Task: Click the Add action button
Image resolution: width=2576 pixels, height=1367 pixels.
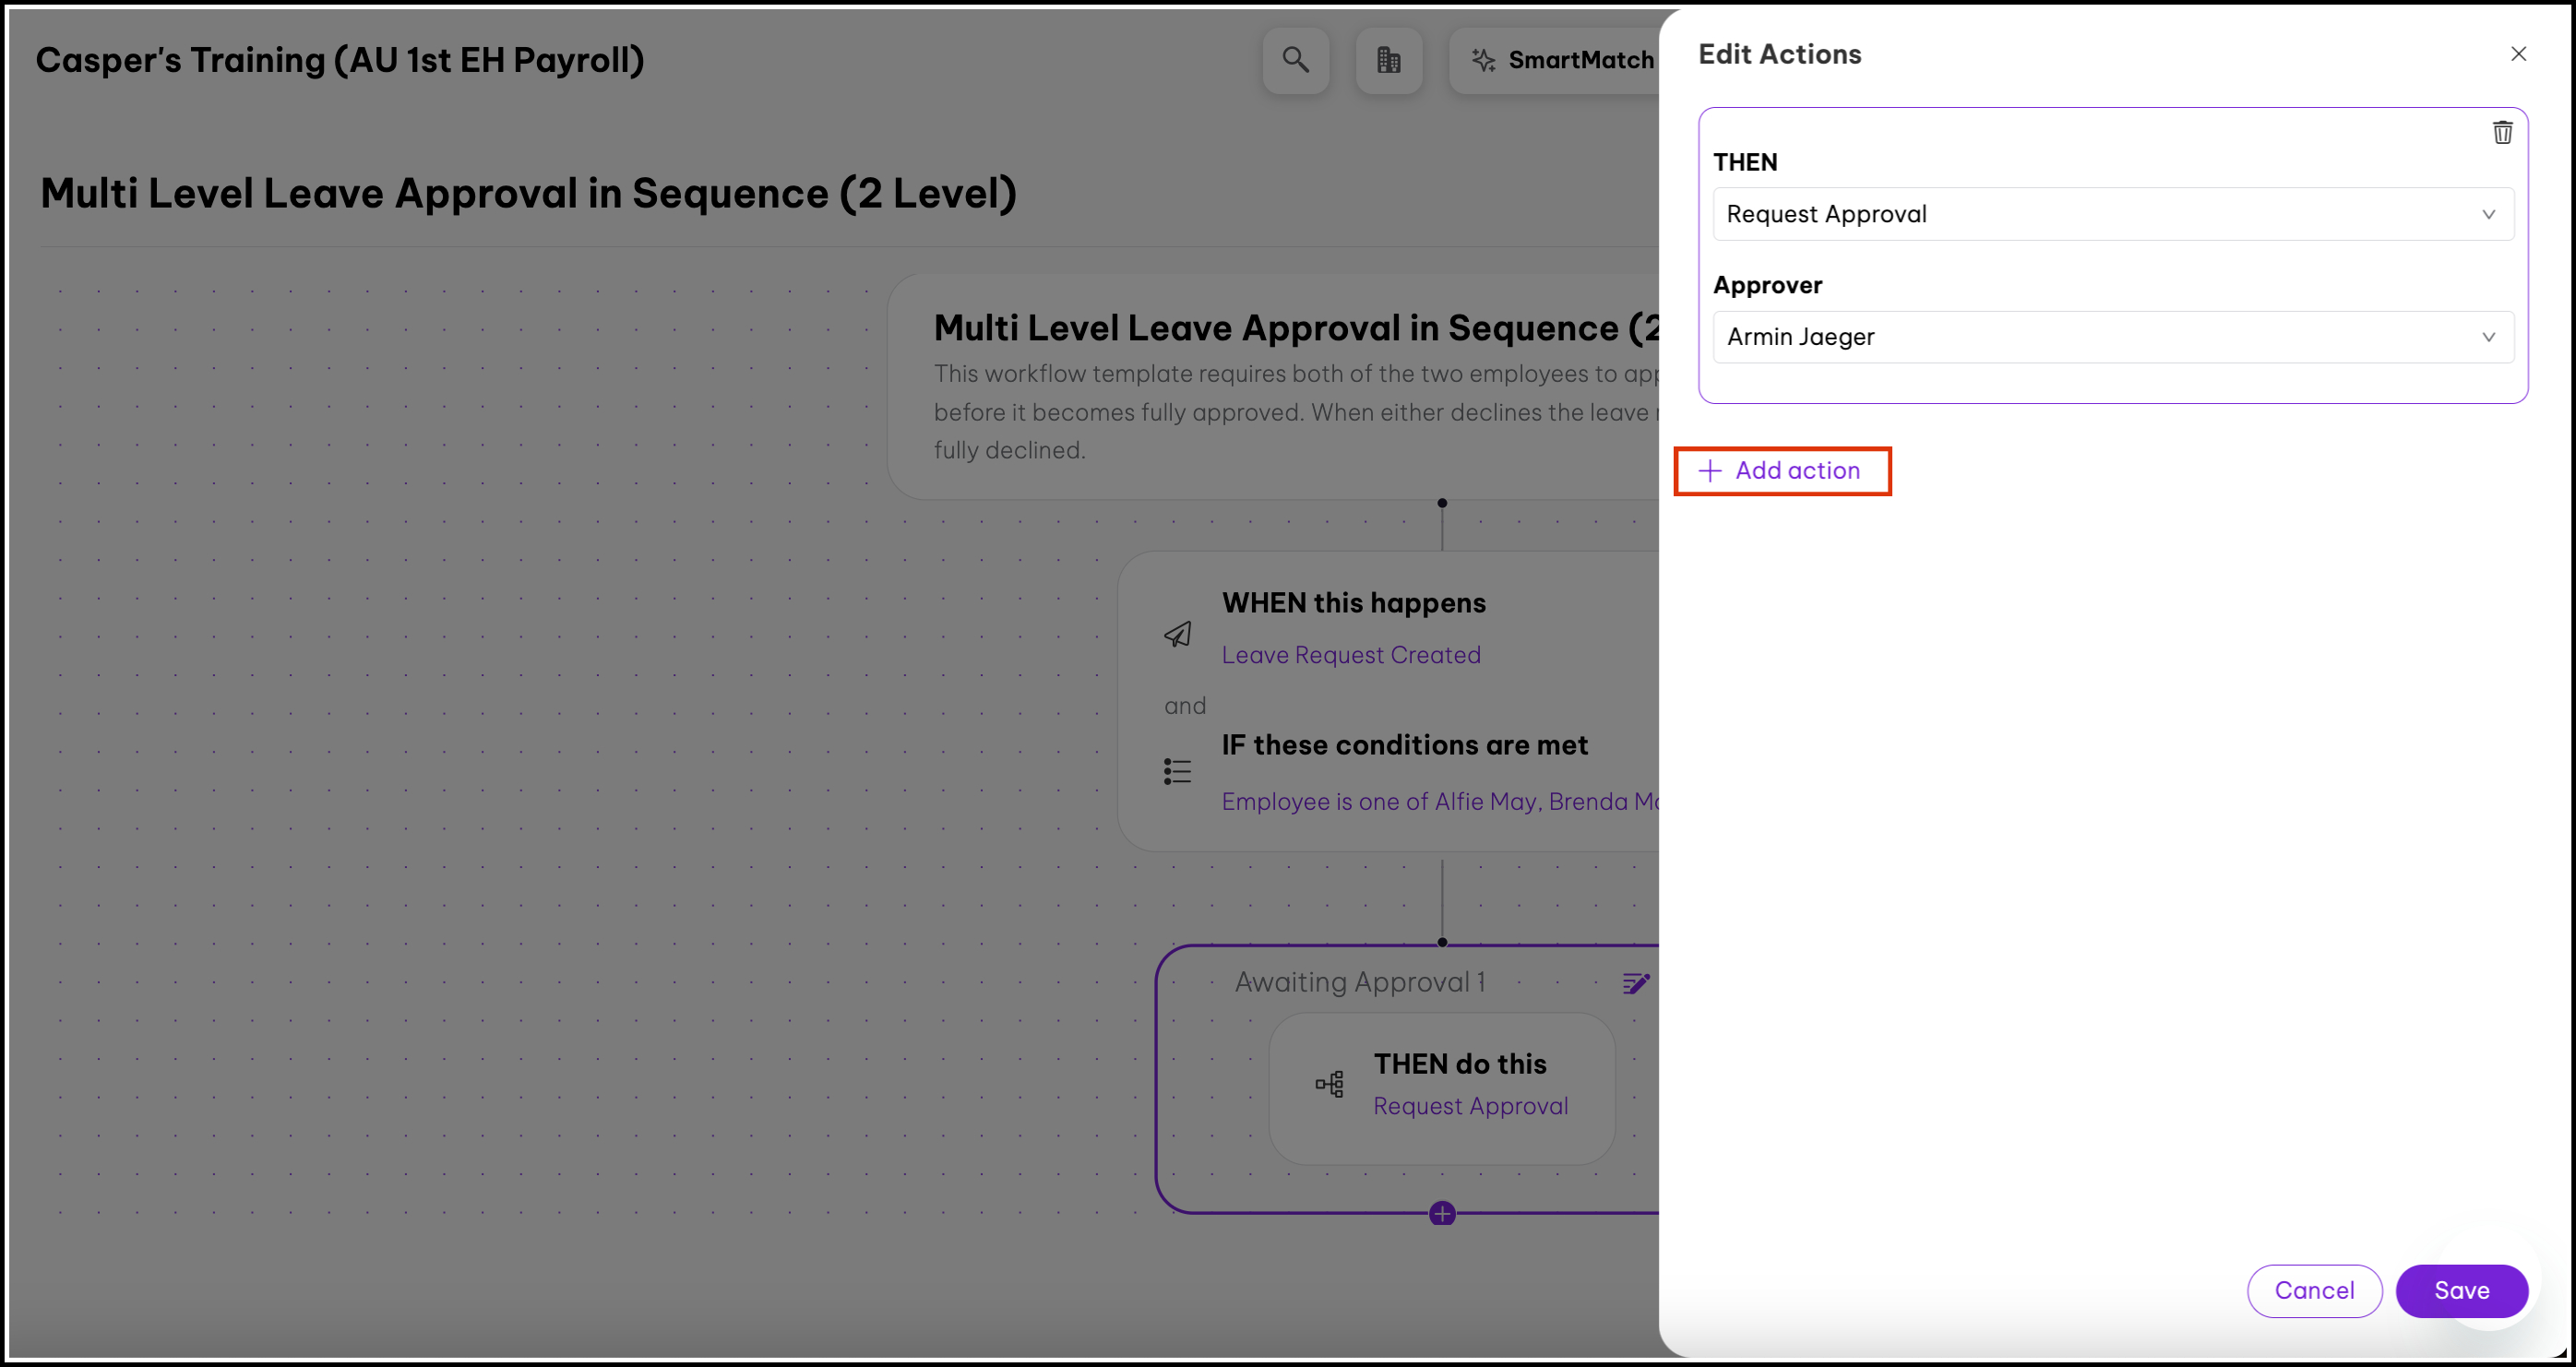Action: click(1782, 471)
